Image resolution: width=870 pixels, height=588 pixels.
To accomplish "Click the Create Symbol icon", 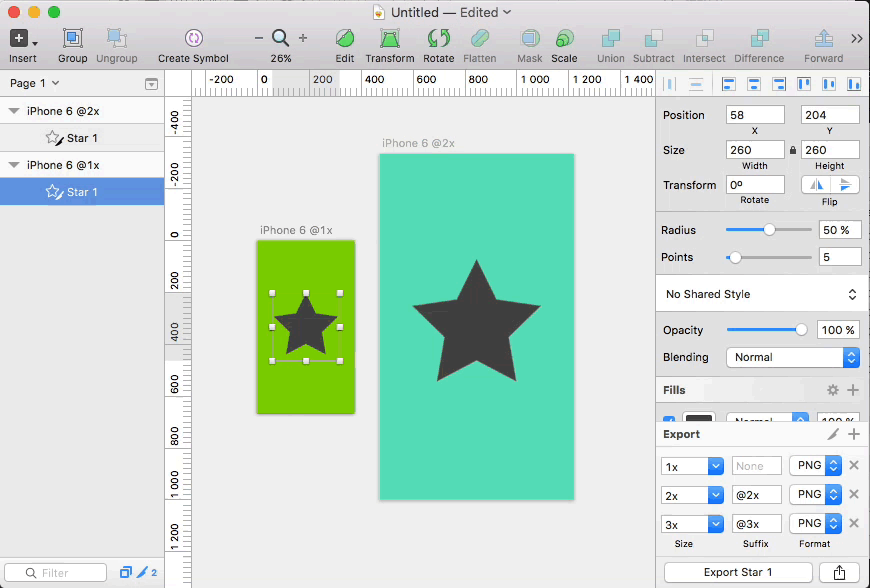I will pos(193,39).
